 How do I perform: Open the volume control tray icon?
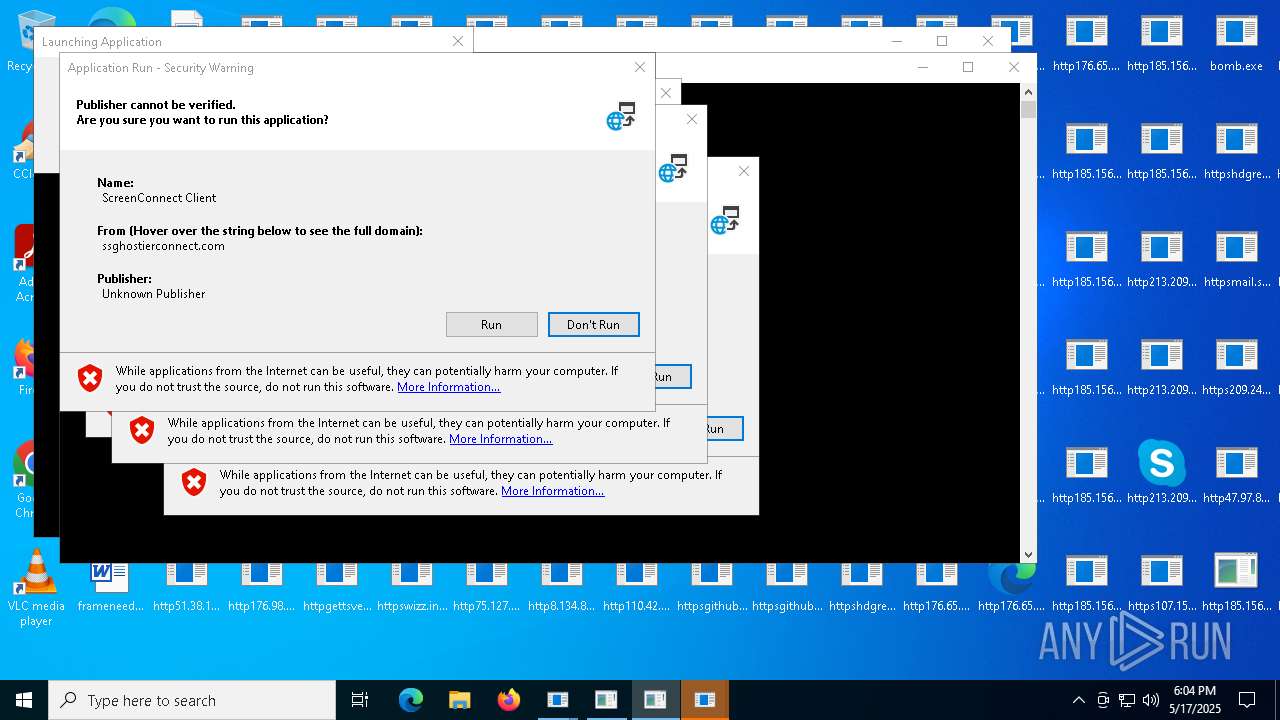point(1151,700)
